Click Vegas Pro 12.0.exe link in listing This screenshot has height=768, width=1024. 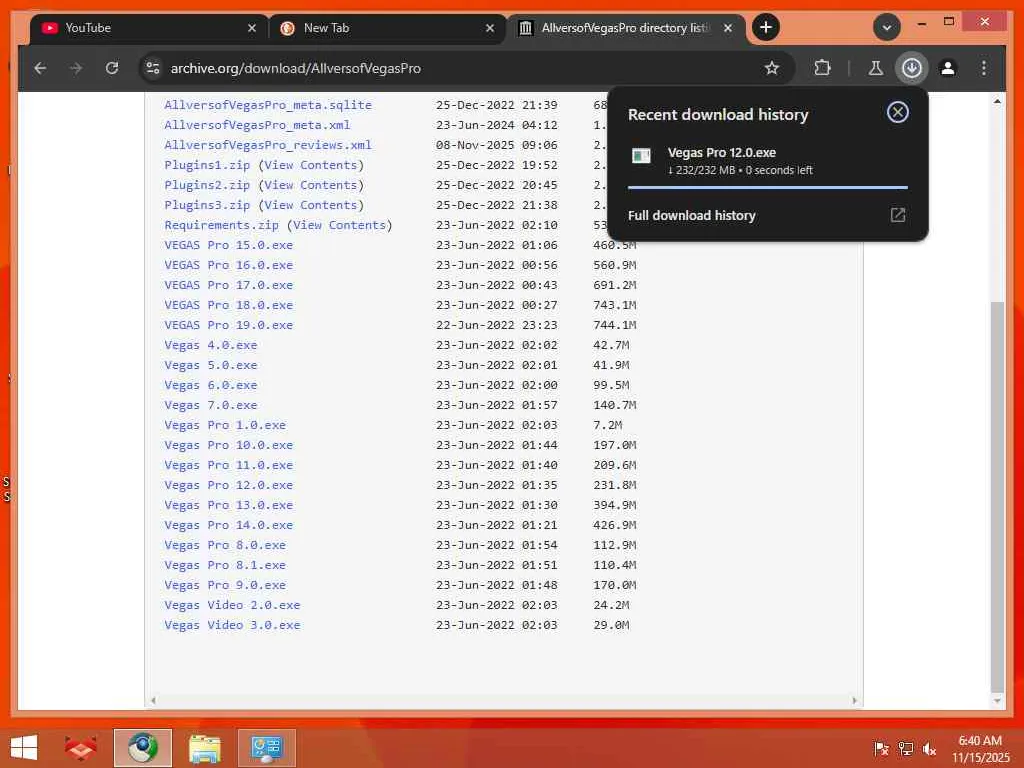click(229, 485)
